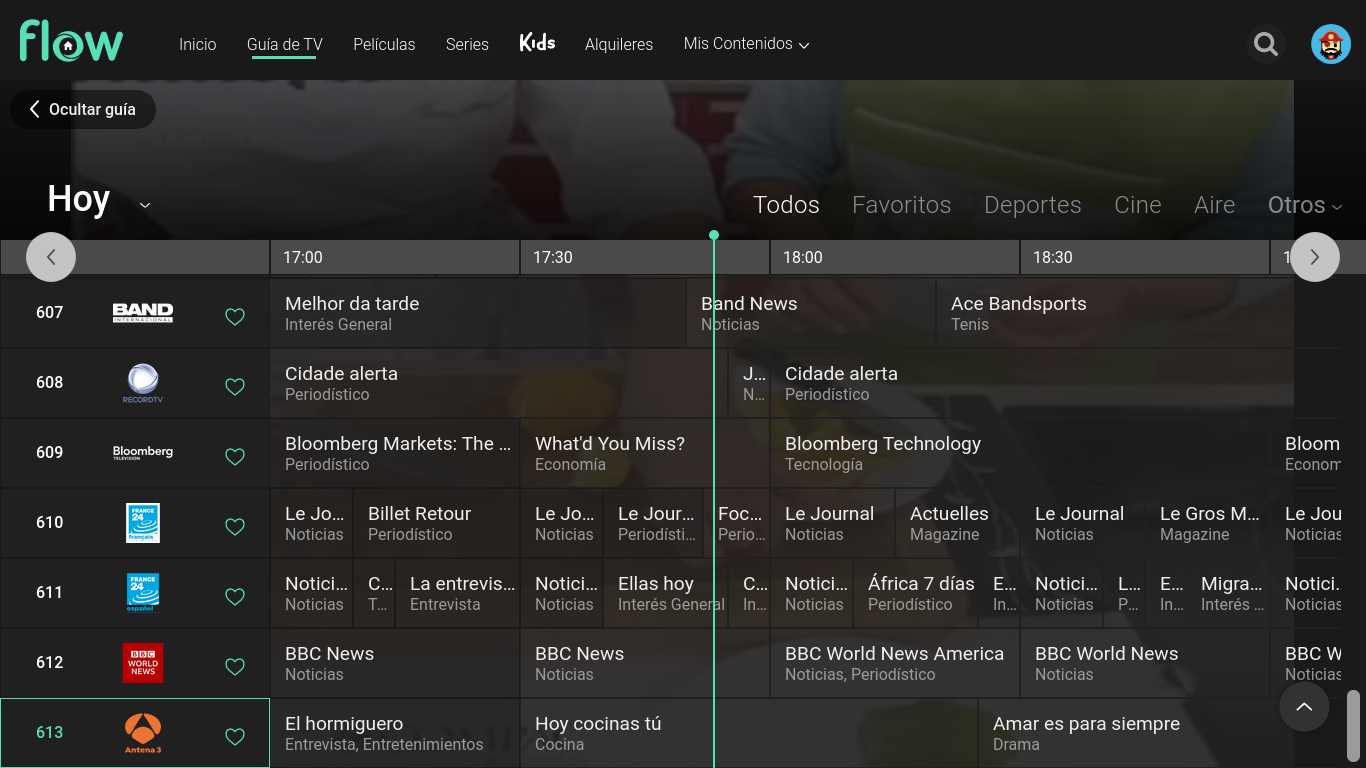Click the scroll-to-top arrow button

tap(1304, 707)
